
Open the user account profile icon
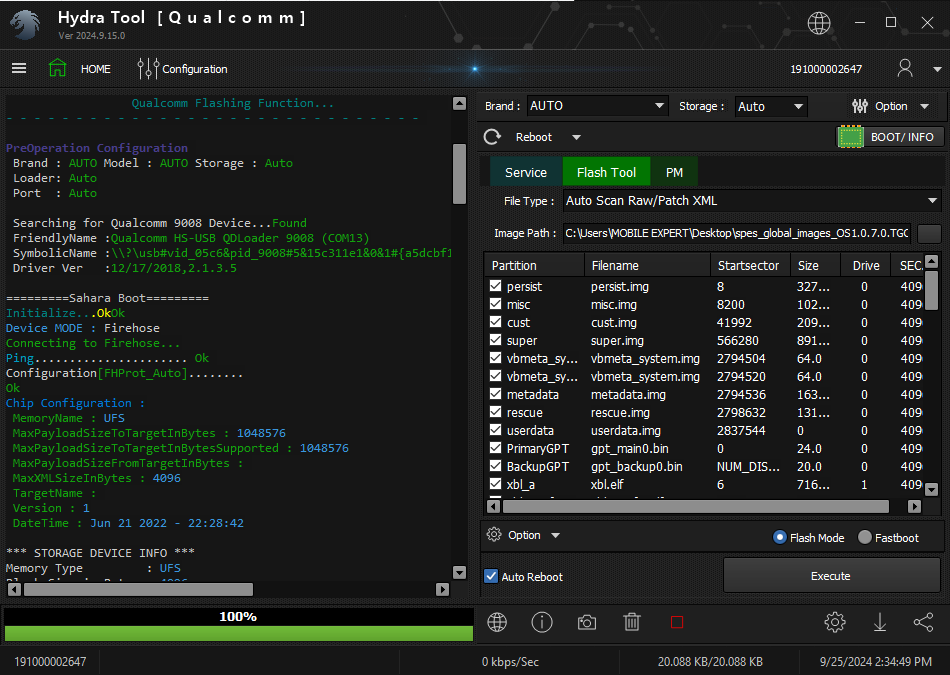click(x=905, y=69)
